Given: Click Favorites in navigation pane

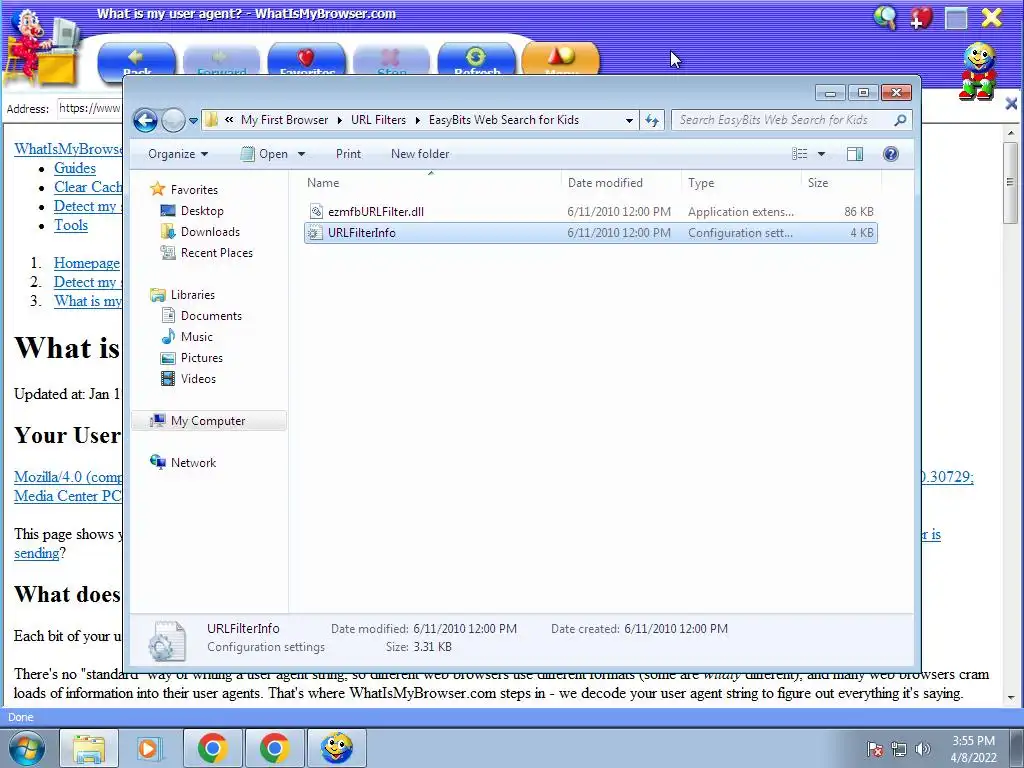Looking at the screenshot, I should point(193,189).
